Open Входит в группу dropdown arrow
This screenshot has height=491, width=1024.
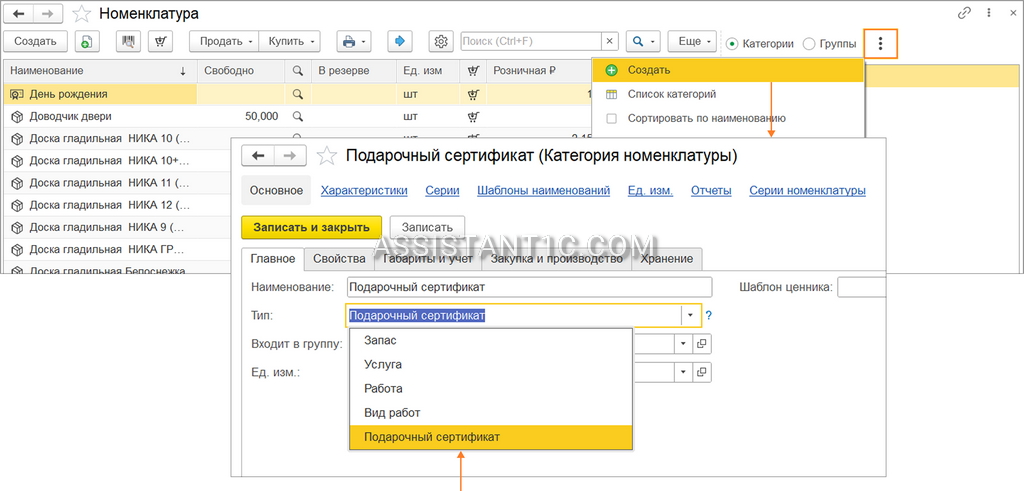tap(684, 343)
